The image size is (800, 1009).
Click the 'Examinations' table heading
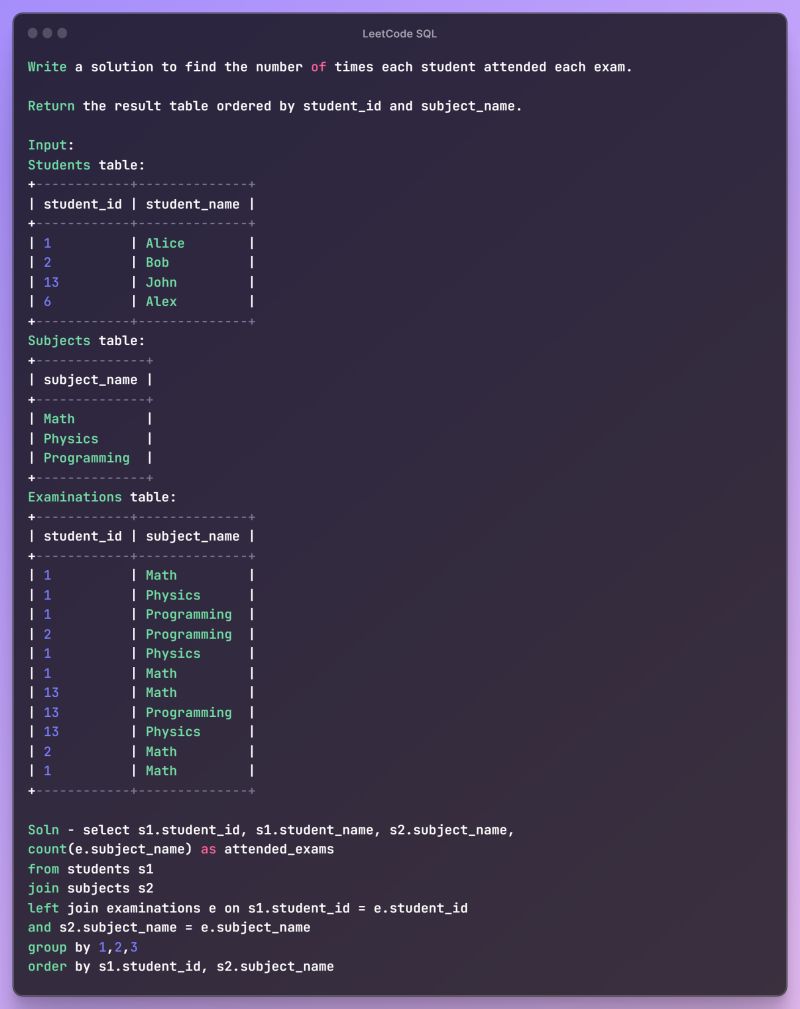(75, 497)
